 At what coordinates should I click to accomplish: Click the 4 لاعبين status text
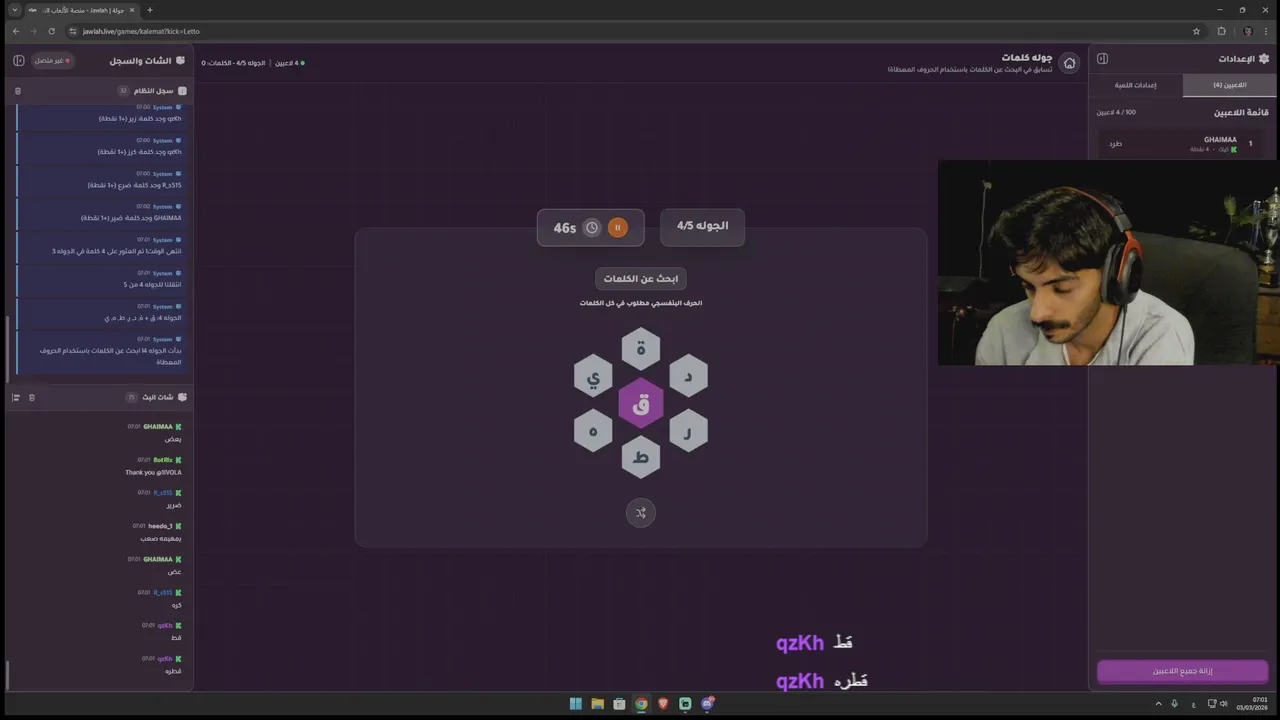click(x=288, y=63)
